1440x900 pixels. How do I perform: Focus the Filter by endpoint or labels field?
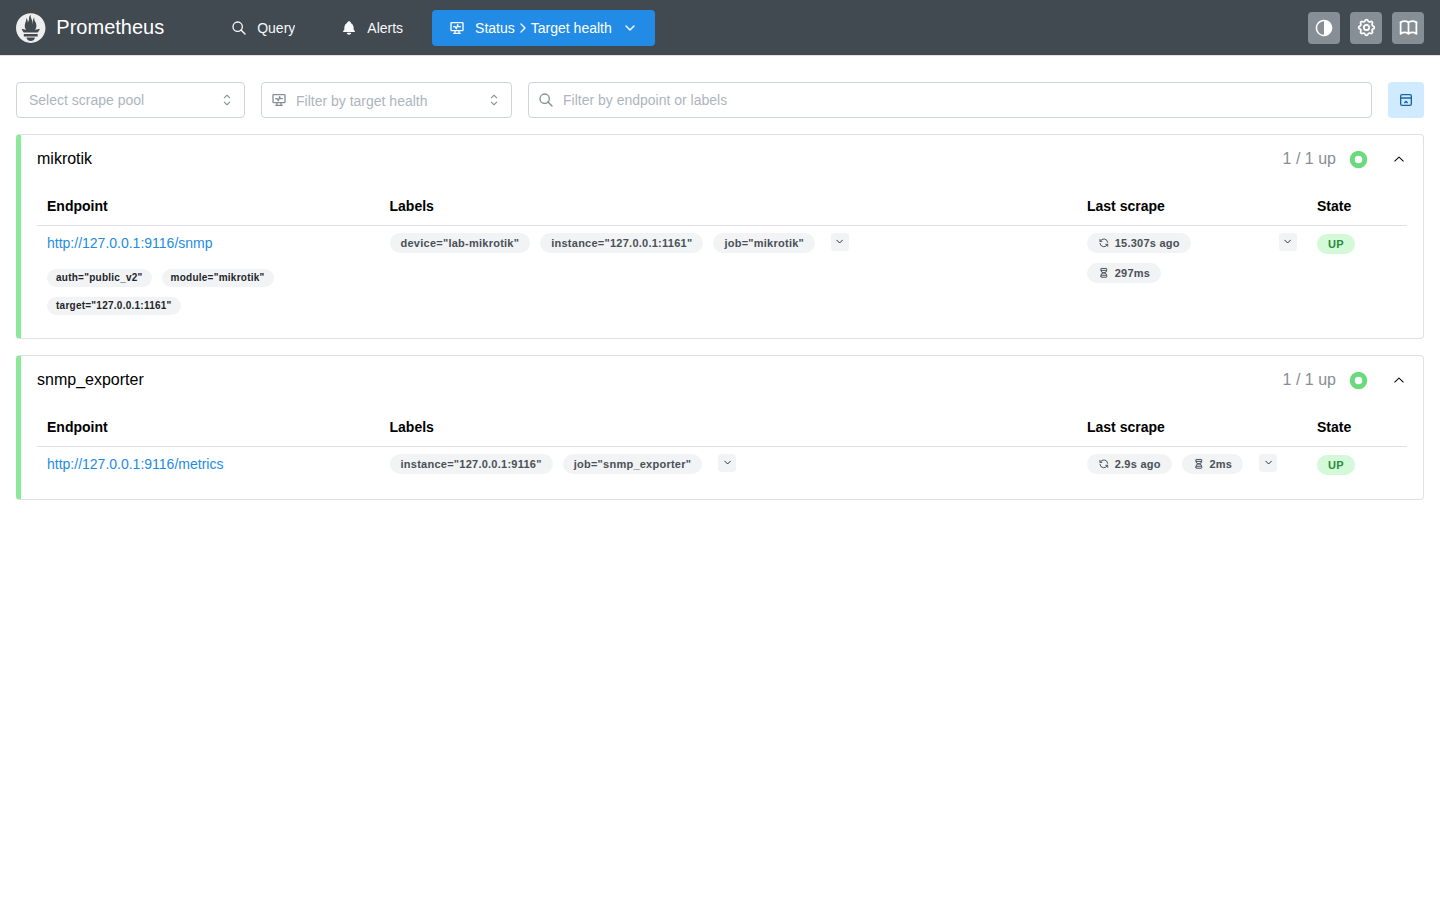click(x=950, y=100)
